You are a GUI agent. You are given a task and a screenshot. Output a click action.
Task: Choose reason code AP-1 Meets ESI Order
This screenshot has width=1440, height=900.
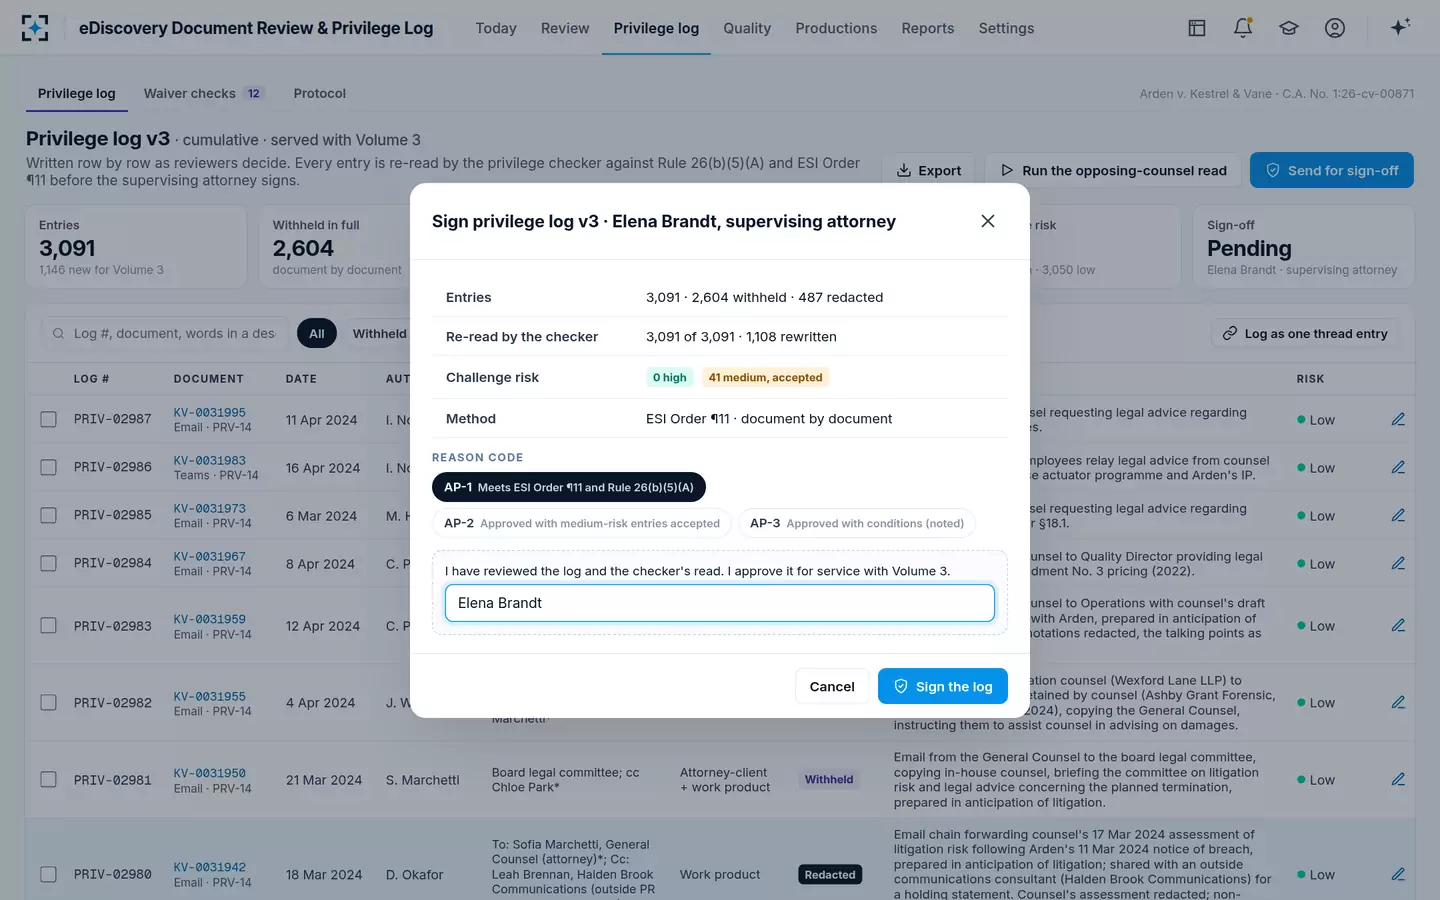(569, 487)
